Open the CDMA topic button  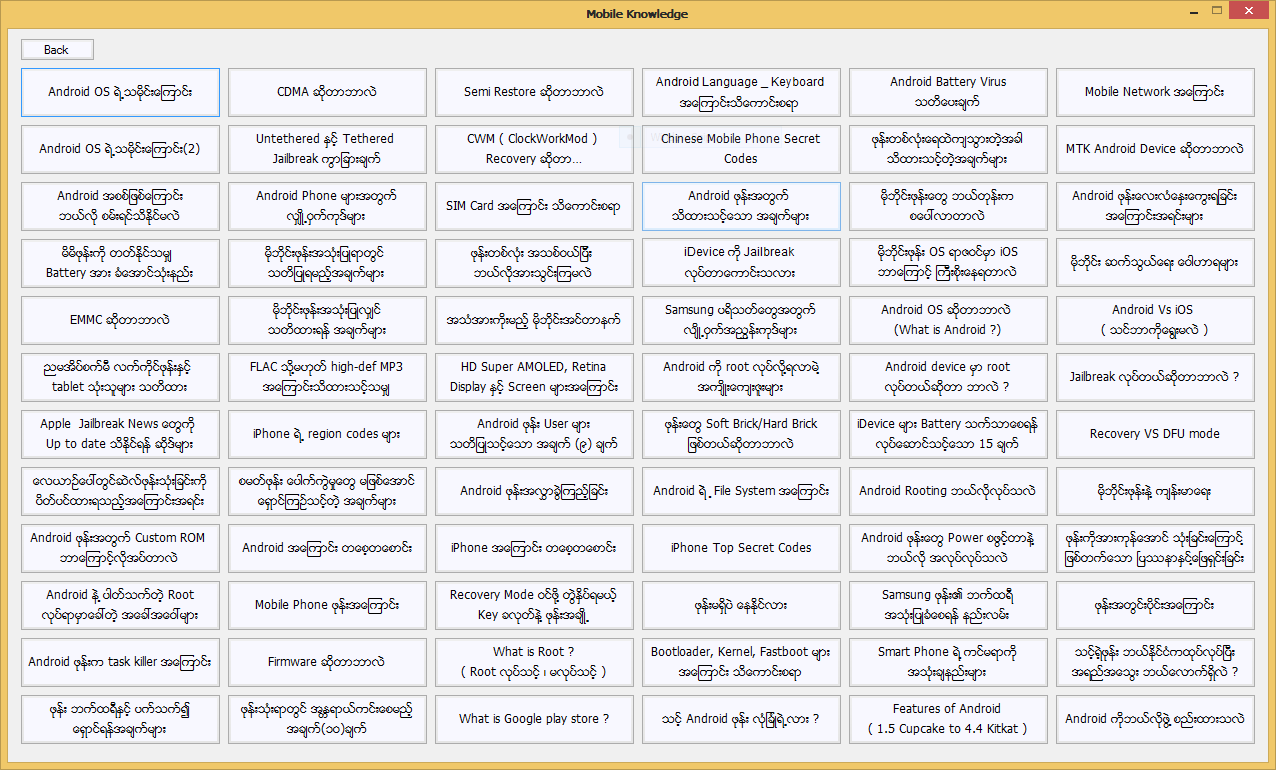tap(327, 92)
